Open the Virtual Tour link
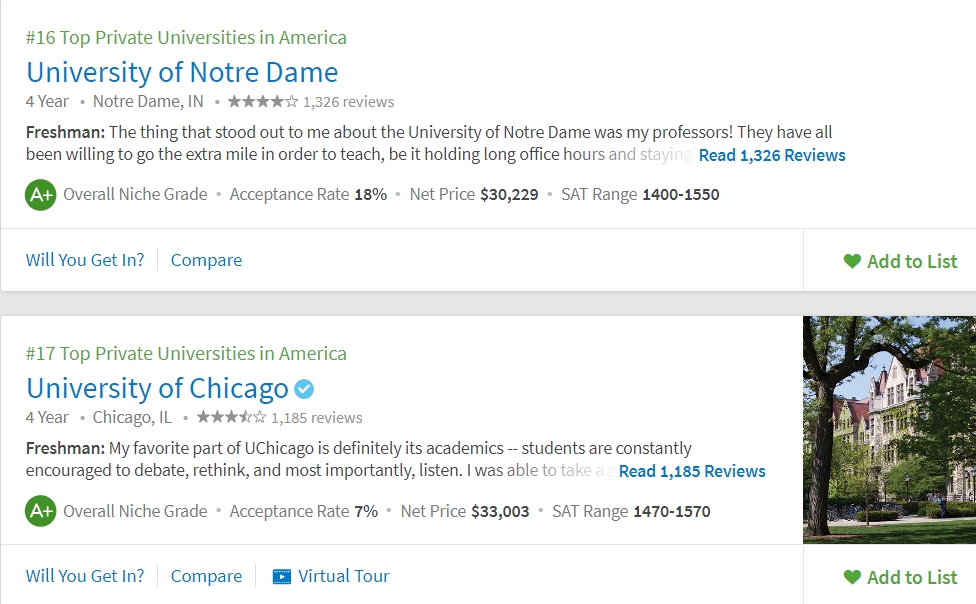The image size is (976, 604). 331,576
